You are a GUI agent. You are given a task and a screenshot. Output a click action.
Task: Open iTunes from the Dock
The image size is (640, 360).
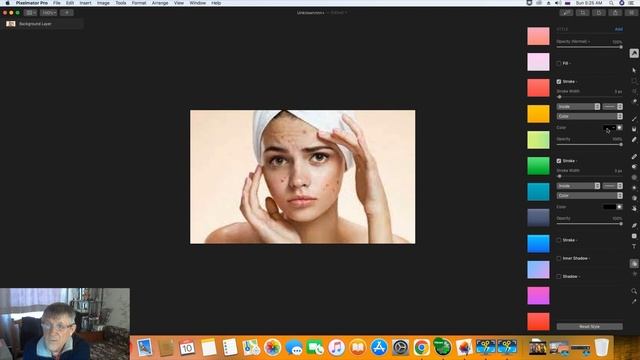336,347
